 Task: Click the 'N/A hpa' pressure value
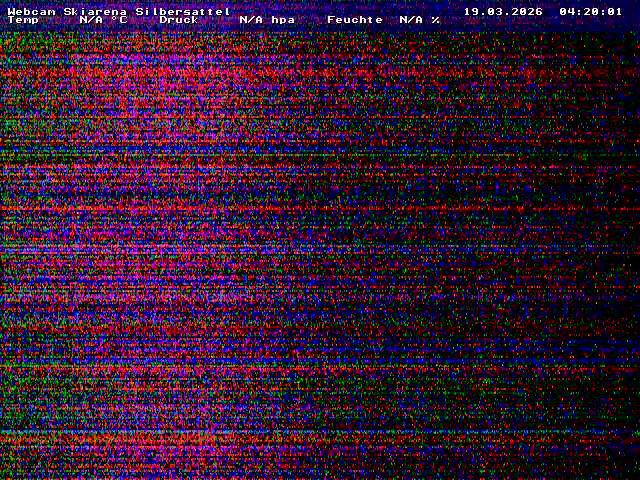tap(267, 20)
